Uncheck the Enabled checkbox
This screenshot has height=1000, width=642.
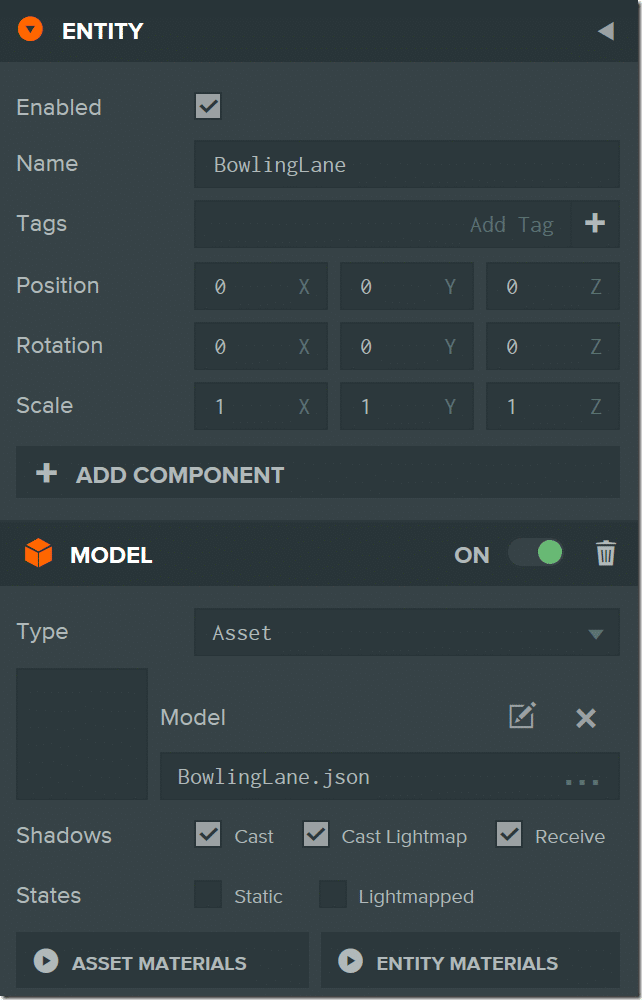point(208,107)
